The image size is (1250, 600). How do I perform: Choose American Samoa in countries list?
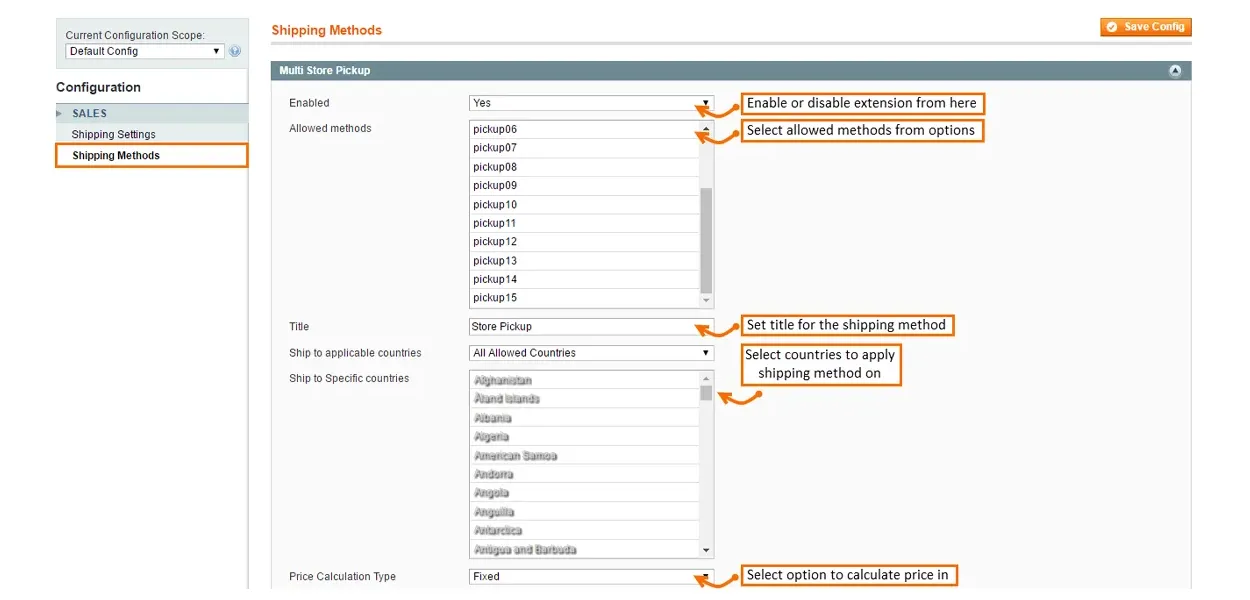(584, 456)
